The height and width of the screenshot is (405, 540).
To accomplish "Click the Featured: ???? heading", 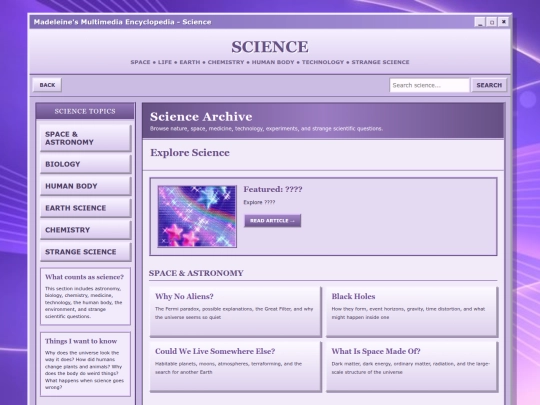I will point(273,189).
